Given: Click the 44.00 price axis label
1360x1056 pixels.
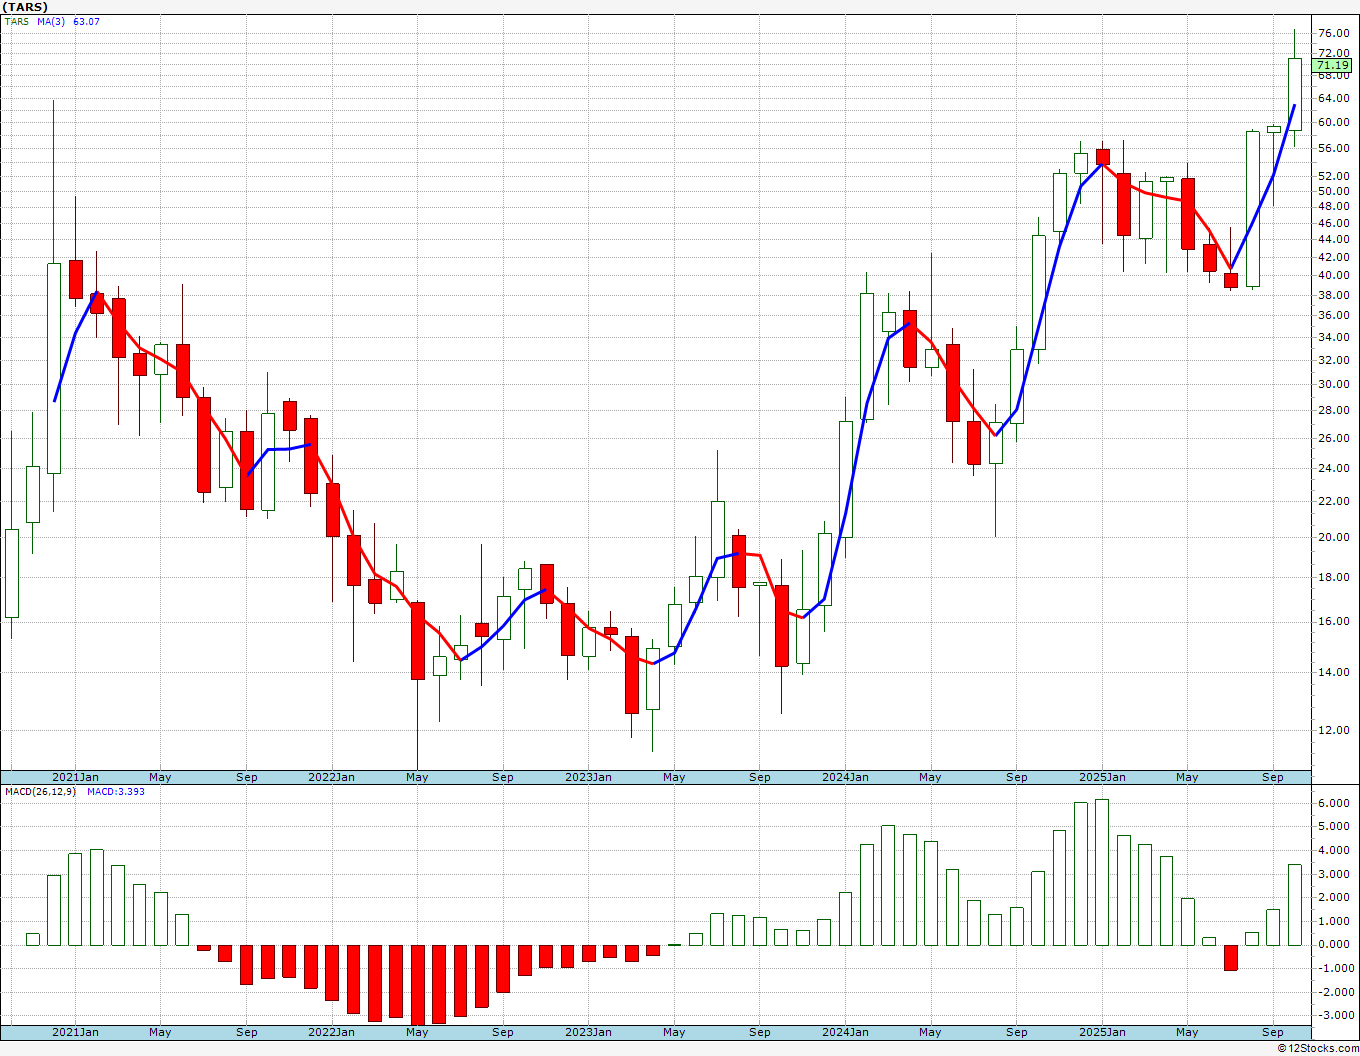Looking at the screenshot, I should pyautogui.click(x=1333, y=239).
